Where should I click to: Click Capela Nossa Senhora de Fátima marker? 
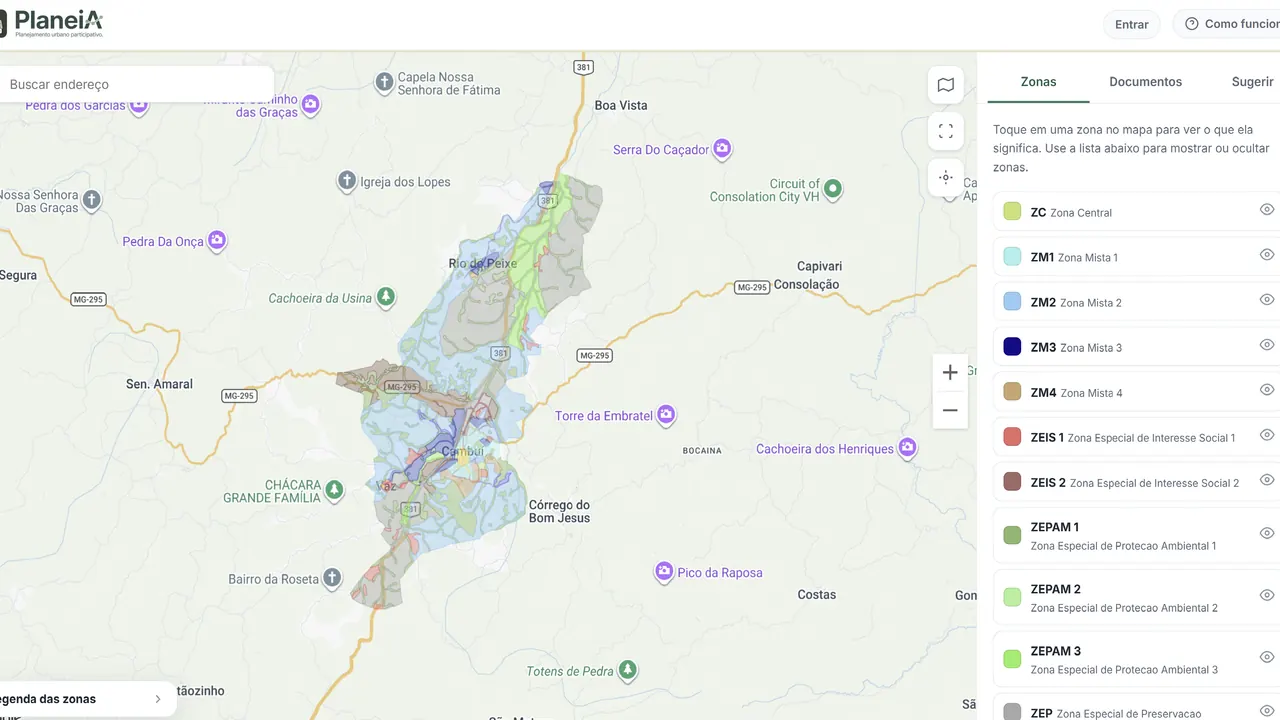384,83
